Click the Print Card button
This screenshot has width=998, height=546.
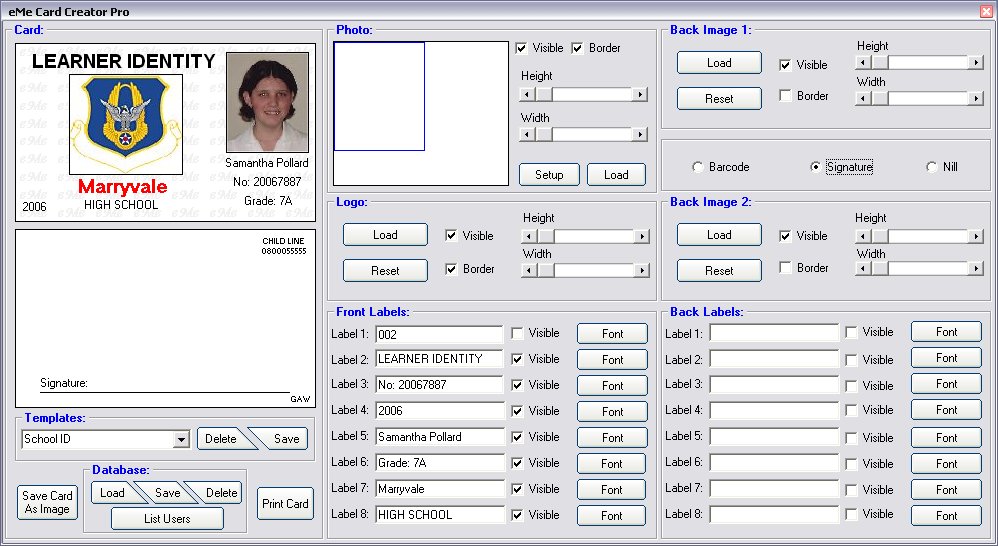tap(285, 504)
